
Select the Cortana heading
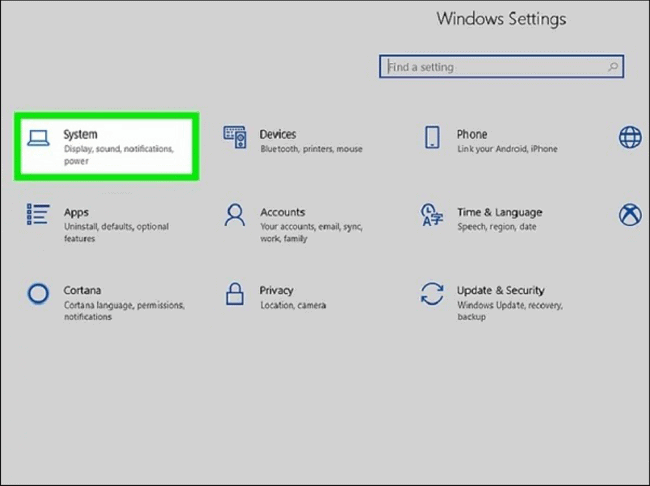pyautogui.click(x=82, y=290)
